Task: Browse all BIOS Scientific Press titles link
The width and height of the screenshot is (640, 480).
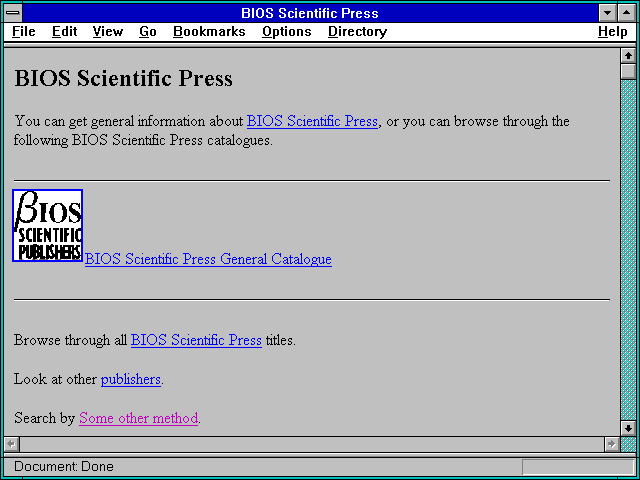Action: (x=196, y=340)
